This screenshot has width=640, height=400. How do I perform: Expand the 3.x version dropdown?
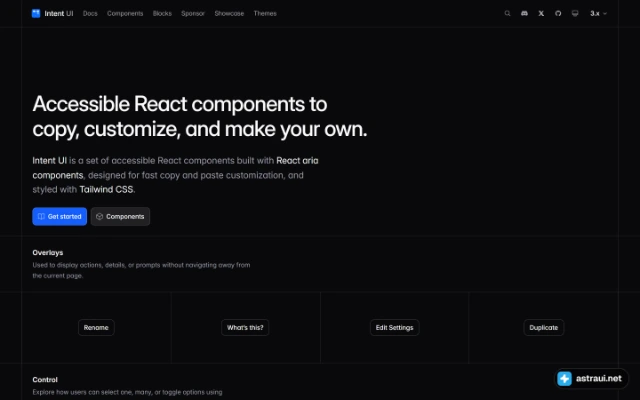598,13
